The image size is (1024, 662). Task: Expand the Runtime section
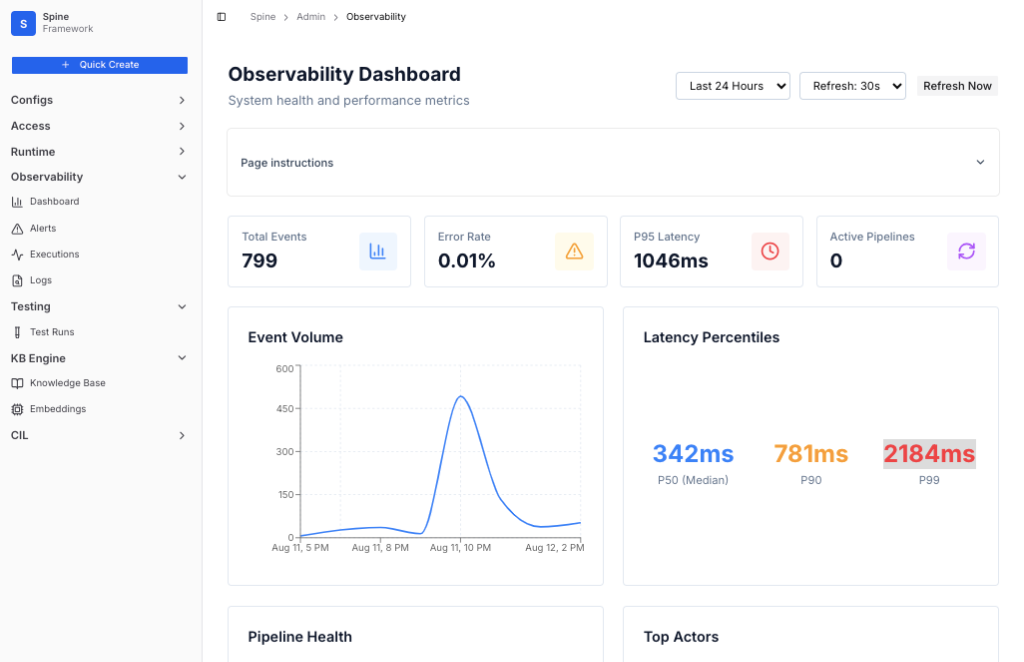click(x=99, y=151)
